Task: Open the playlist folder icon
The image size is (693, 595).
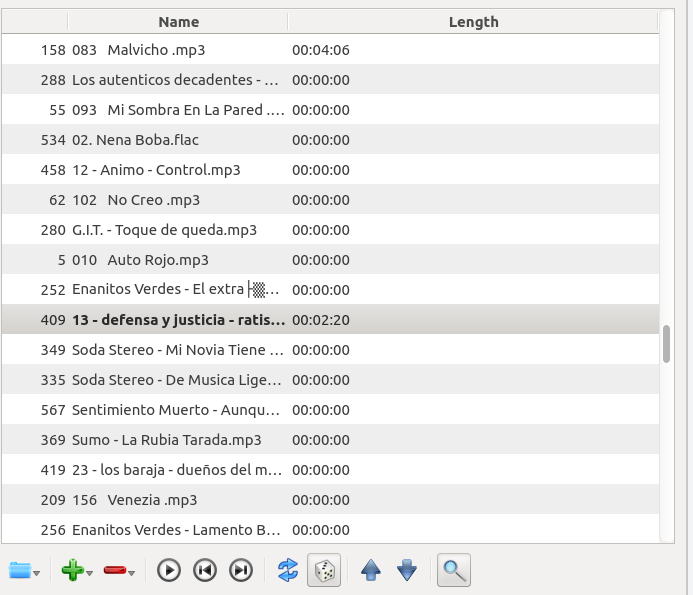Action: click(20, 571)
